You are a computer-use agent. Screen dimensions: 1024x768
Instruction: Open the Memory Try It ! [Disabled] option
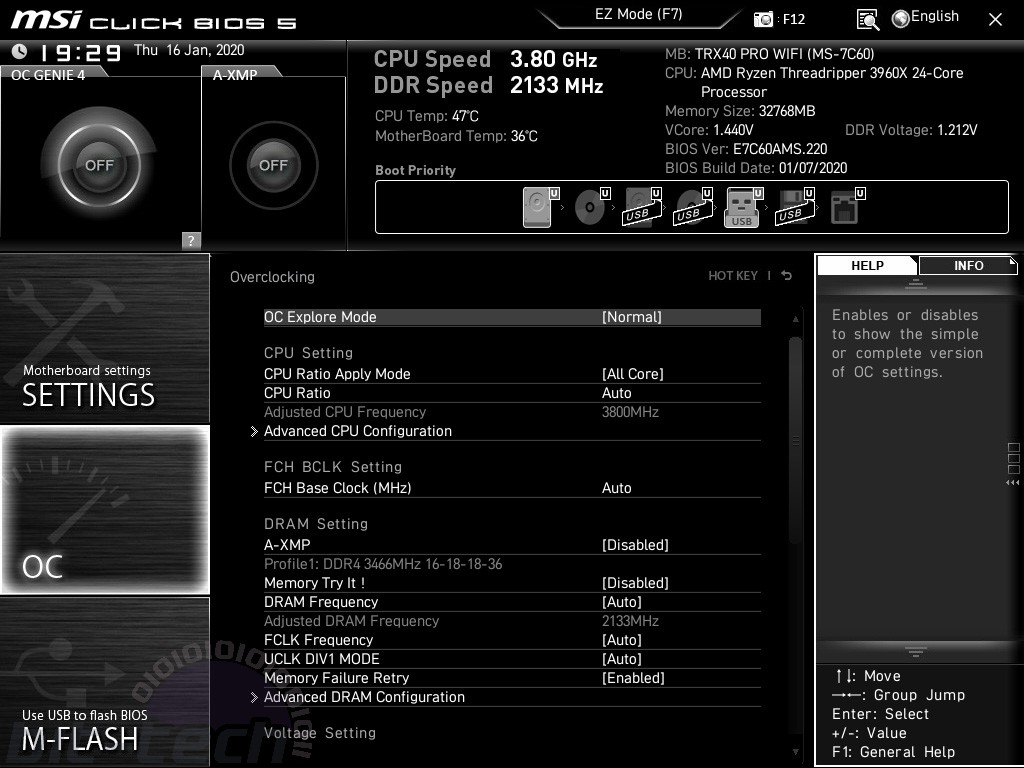[x=512, y=583]
